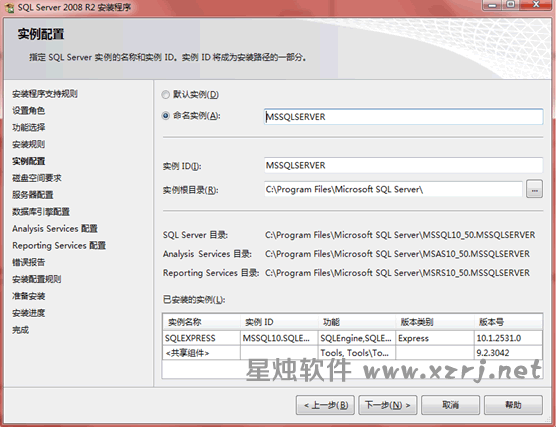The image size is (556, 427).
Task: Click the 功能 column header
Action: (357, 322)
